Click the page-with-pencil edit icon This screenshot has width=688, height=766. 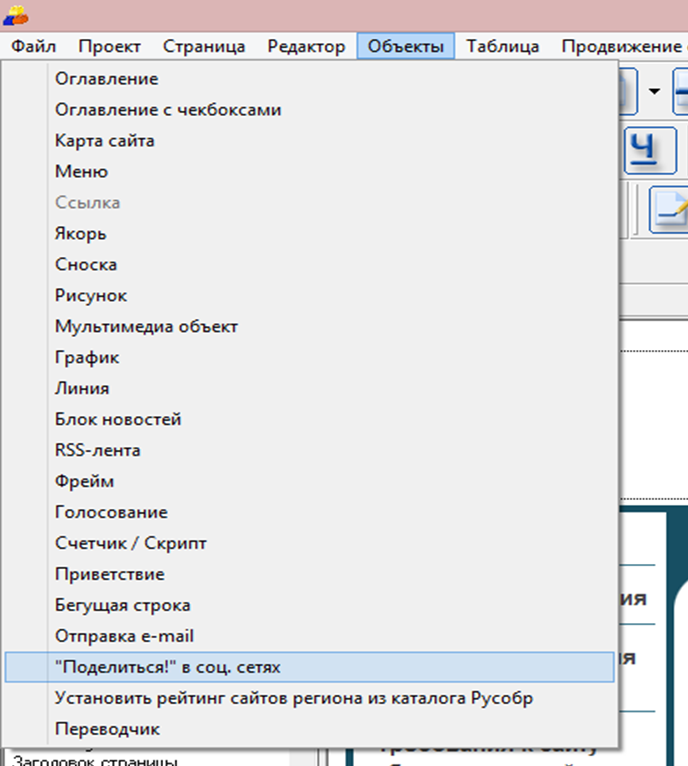pyautogui.click(x=669, y=209)
